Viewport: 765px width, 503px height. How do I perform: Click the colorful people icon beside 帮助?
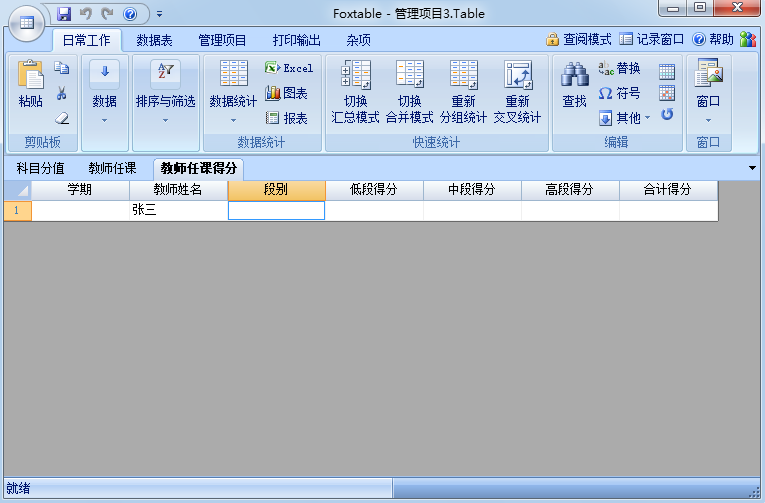[747, 39]
